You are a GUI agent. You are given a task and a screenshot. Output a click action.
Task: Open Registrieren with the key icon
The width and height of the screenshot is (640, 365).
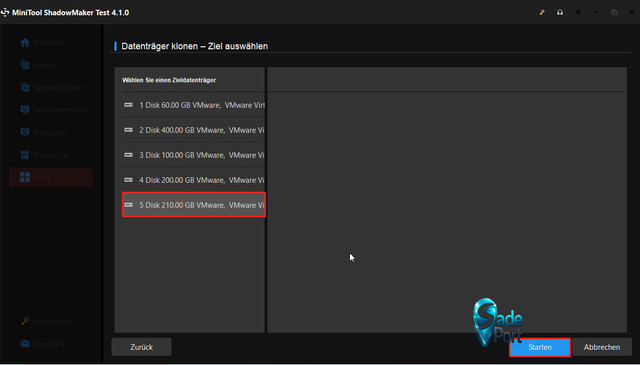pyautogui.click(x=47, y=321)
